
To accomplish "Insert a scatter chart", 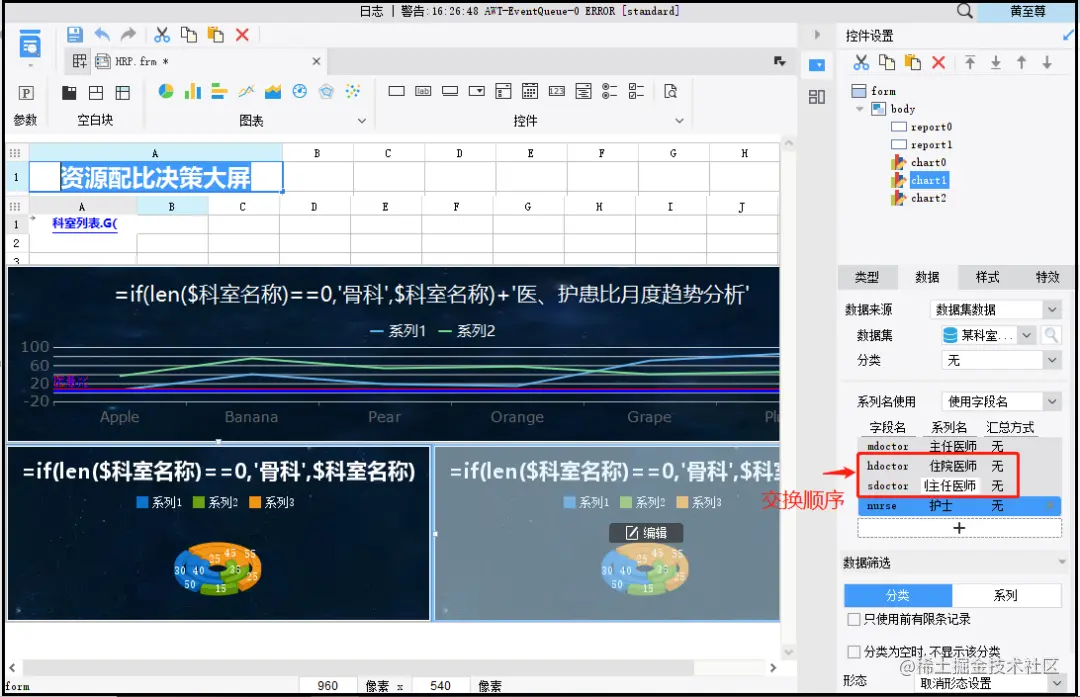I will [x=353, y=91].
